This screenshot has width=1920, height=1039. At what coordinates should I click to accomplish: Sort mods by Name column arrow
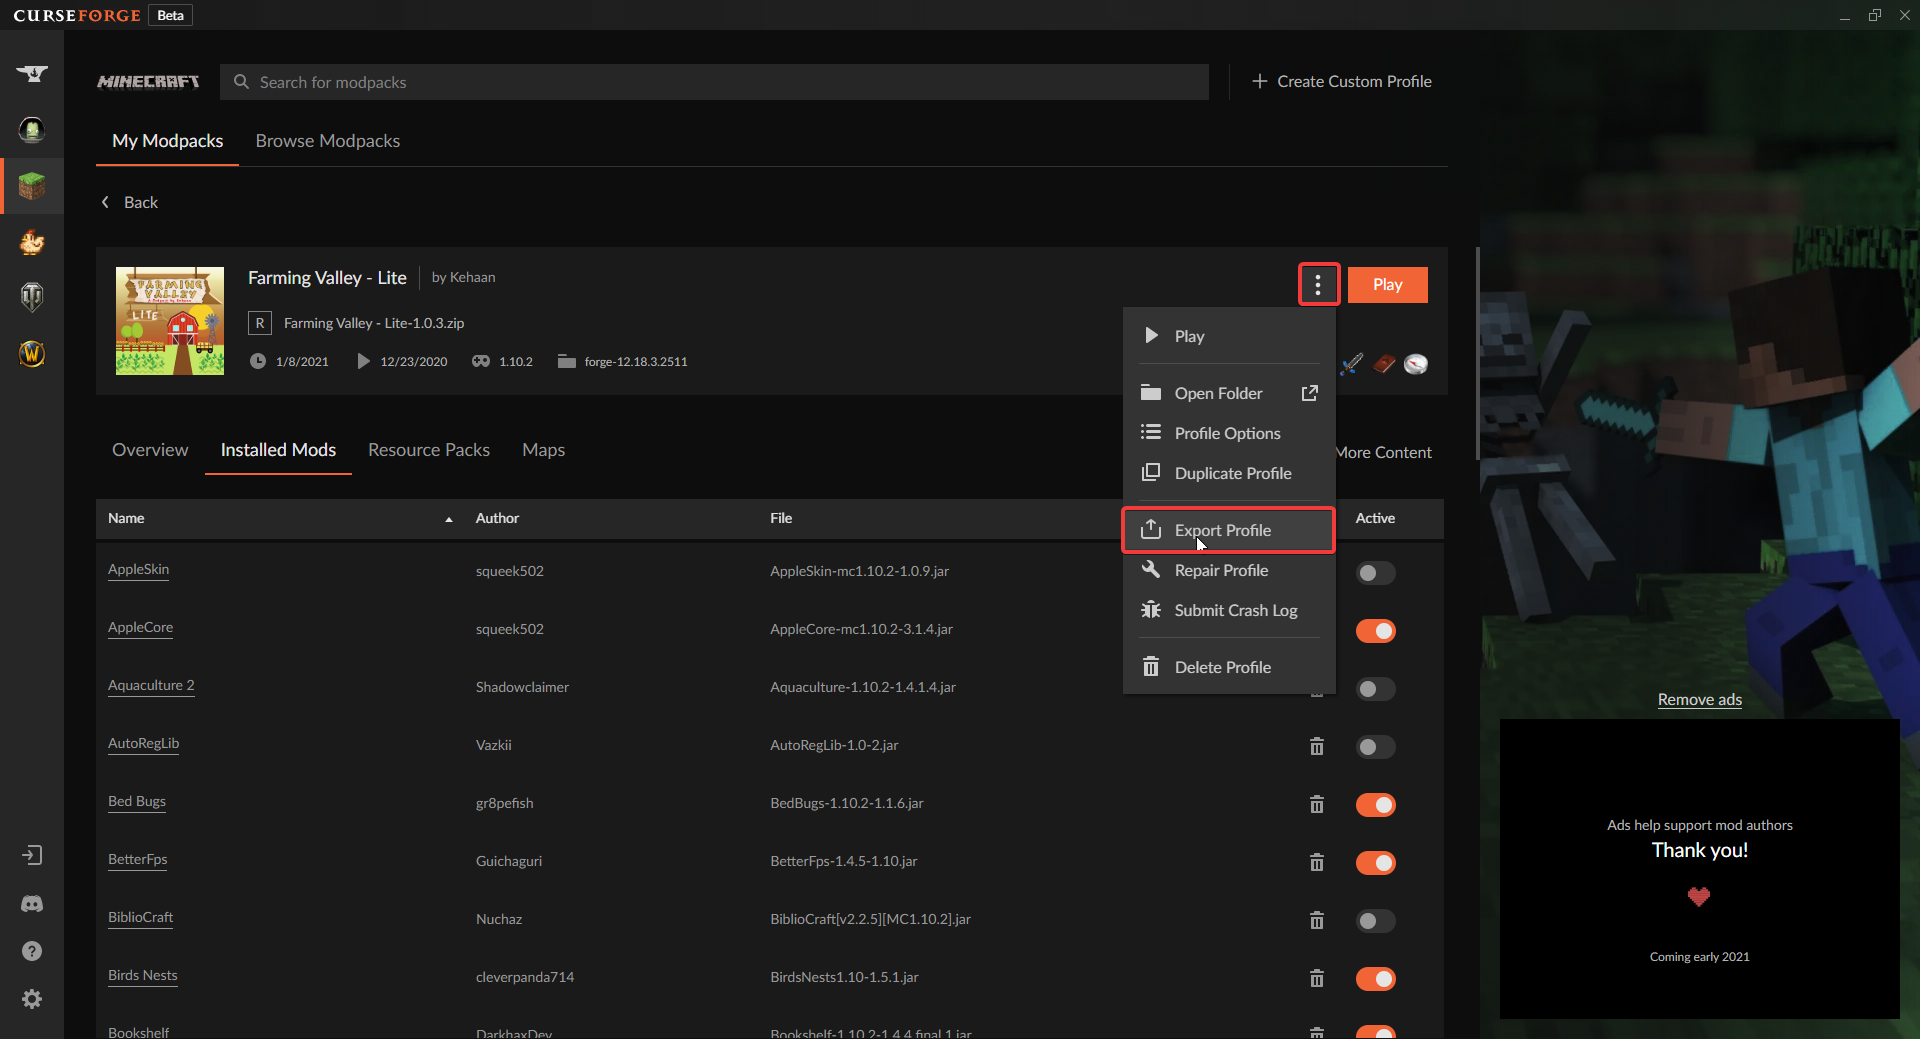(449, 519)
